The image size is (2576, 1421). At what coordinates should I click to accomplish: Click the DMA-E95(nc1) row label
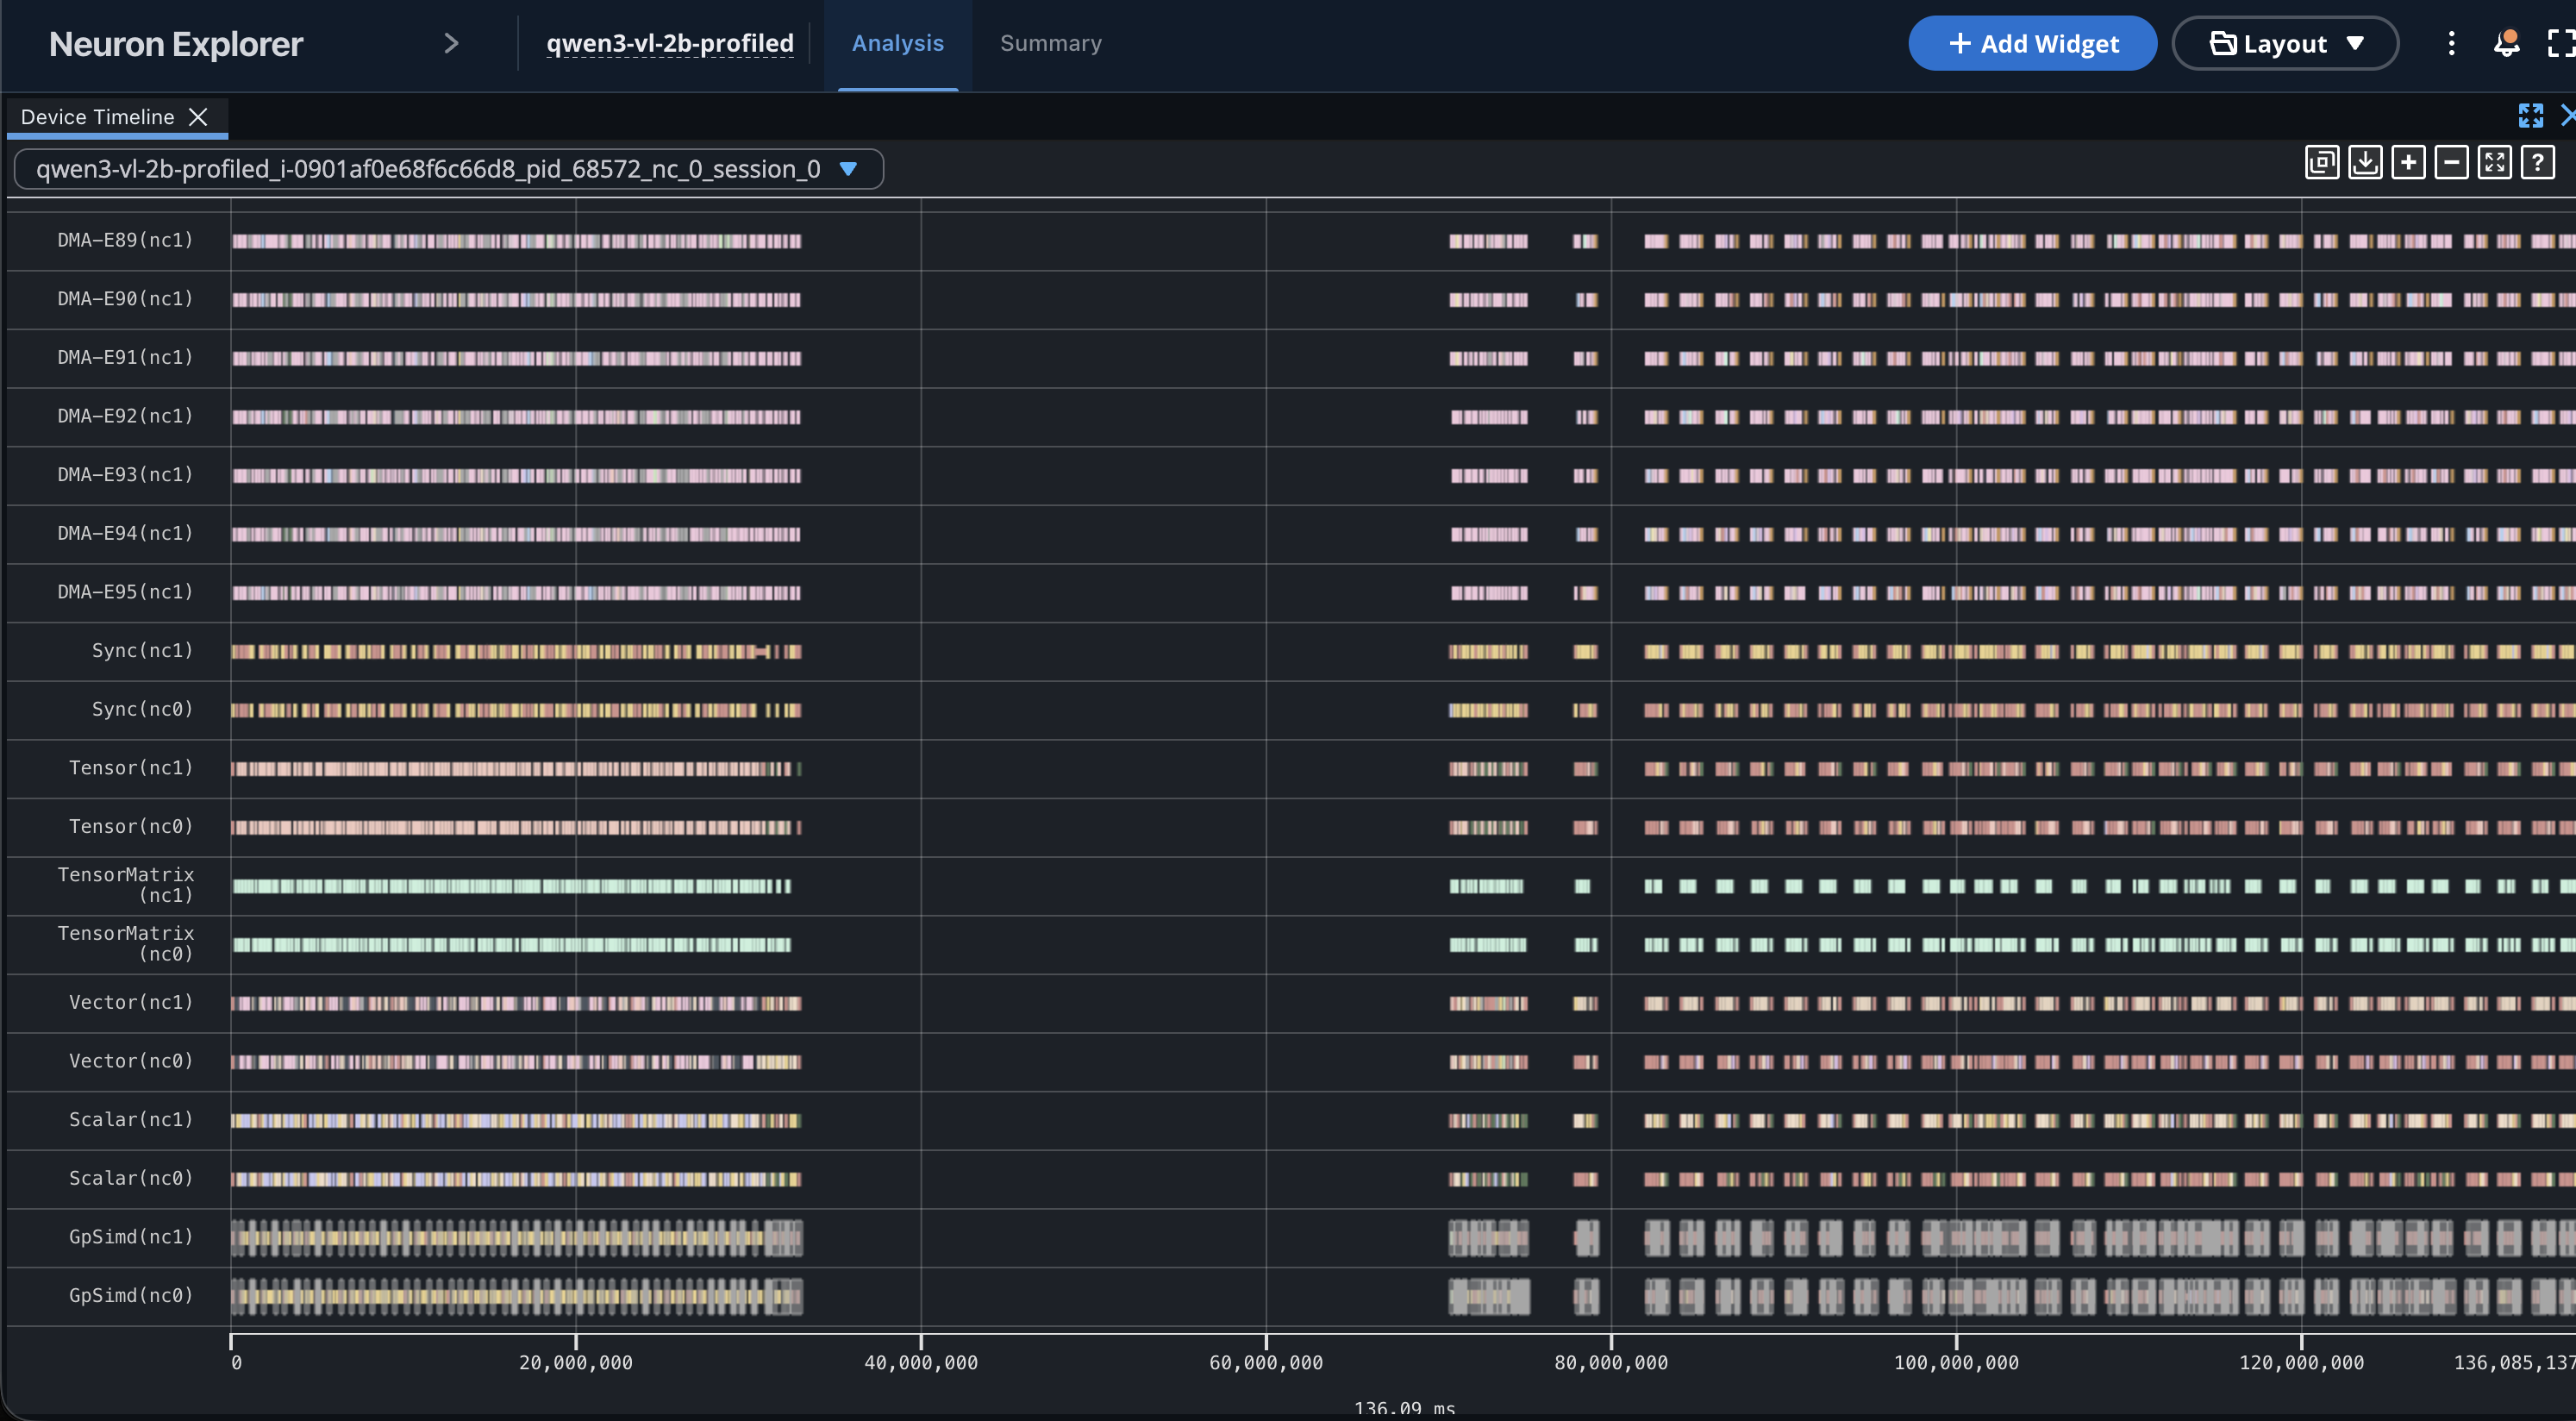(125, 592)
